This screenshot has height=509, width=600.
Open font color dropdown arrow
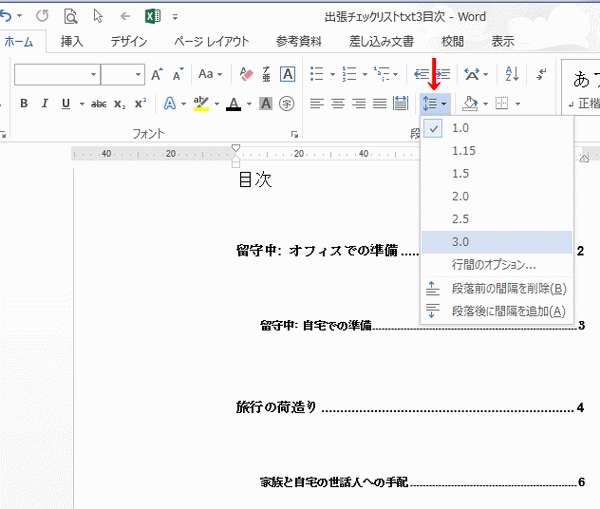pyautogui.click(x=249, y=104)
